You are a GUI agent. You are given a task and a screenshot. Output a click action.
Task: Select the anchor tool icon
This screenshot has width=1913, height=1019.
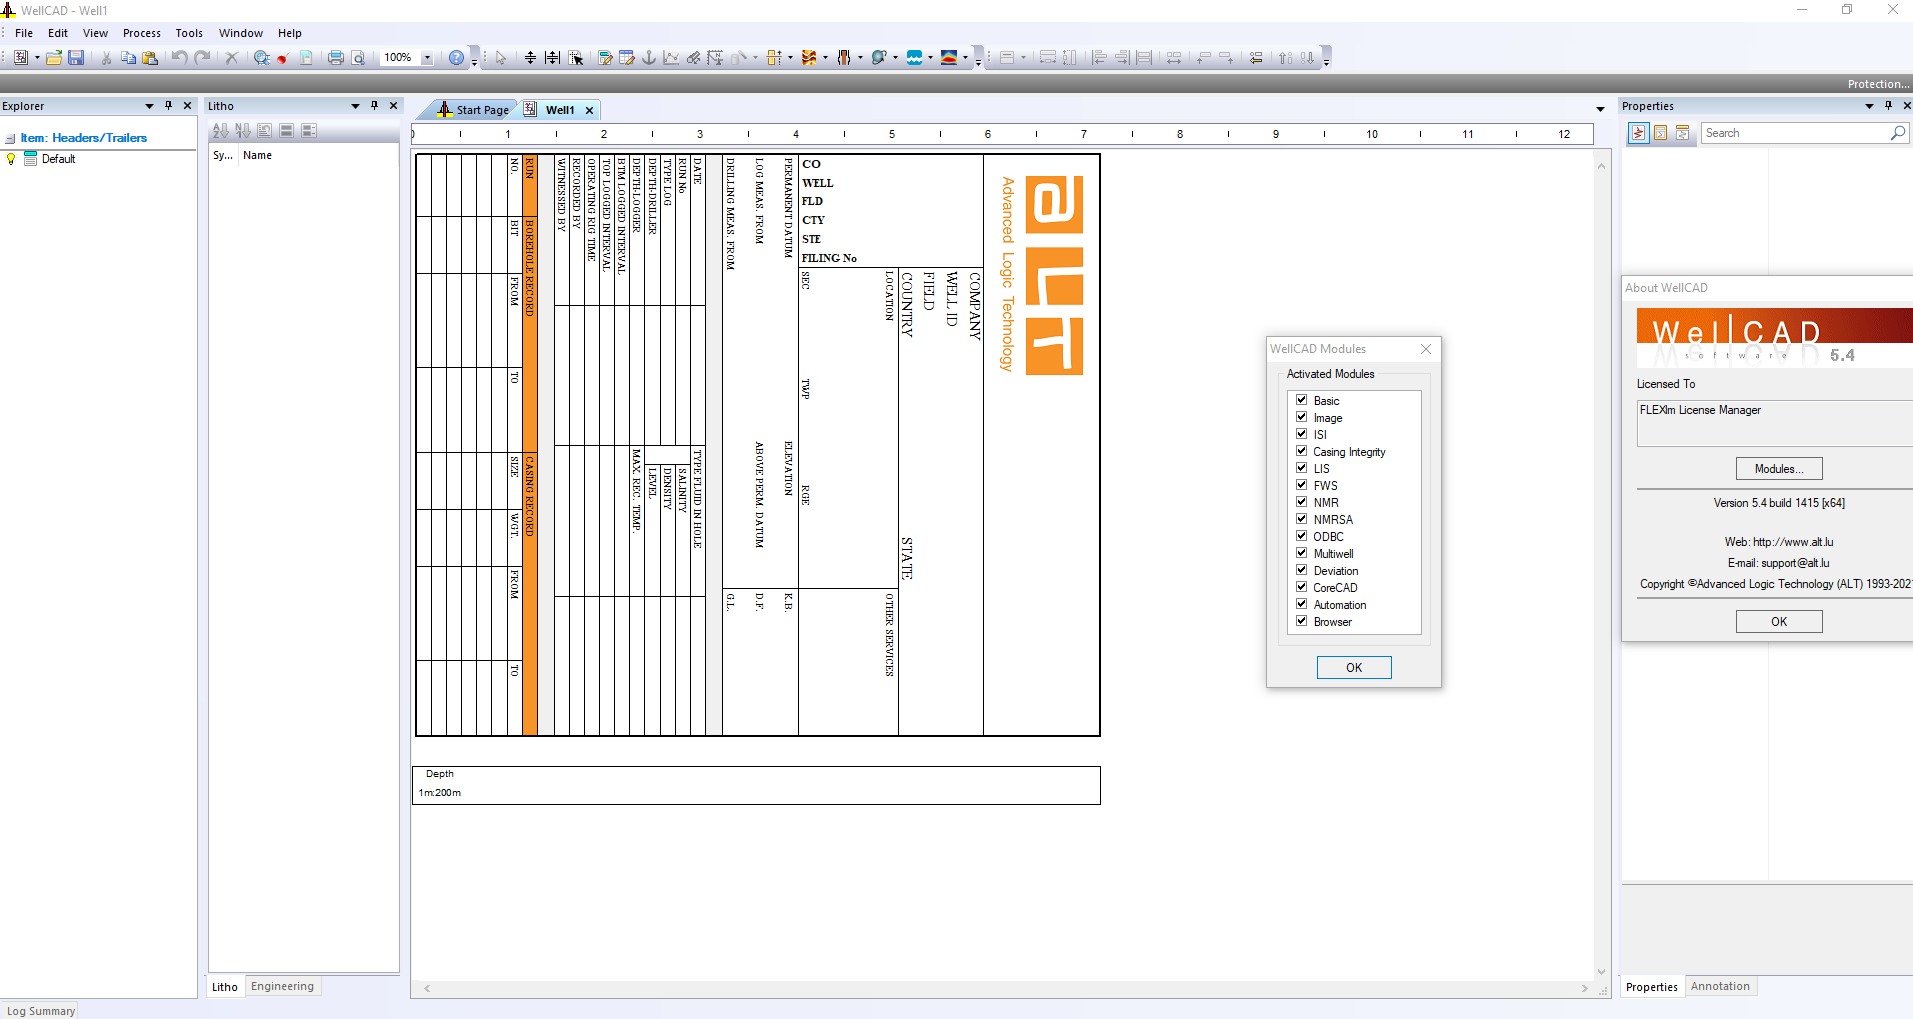pyautogui.click(x=649, y=58)
